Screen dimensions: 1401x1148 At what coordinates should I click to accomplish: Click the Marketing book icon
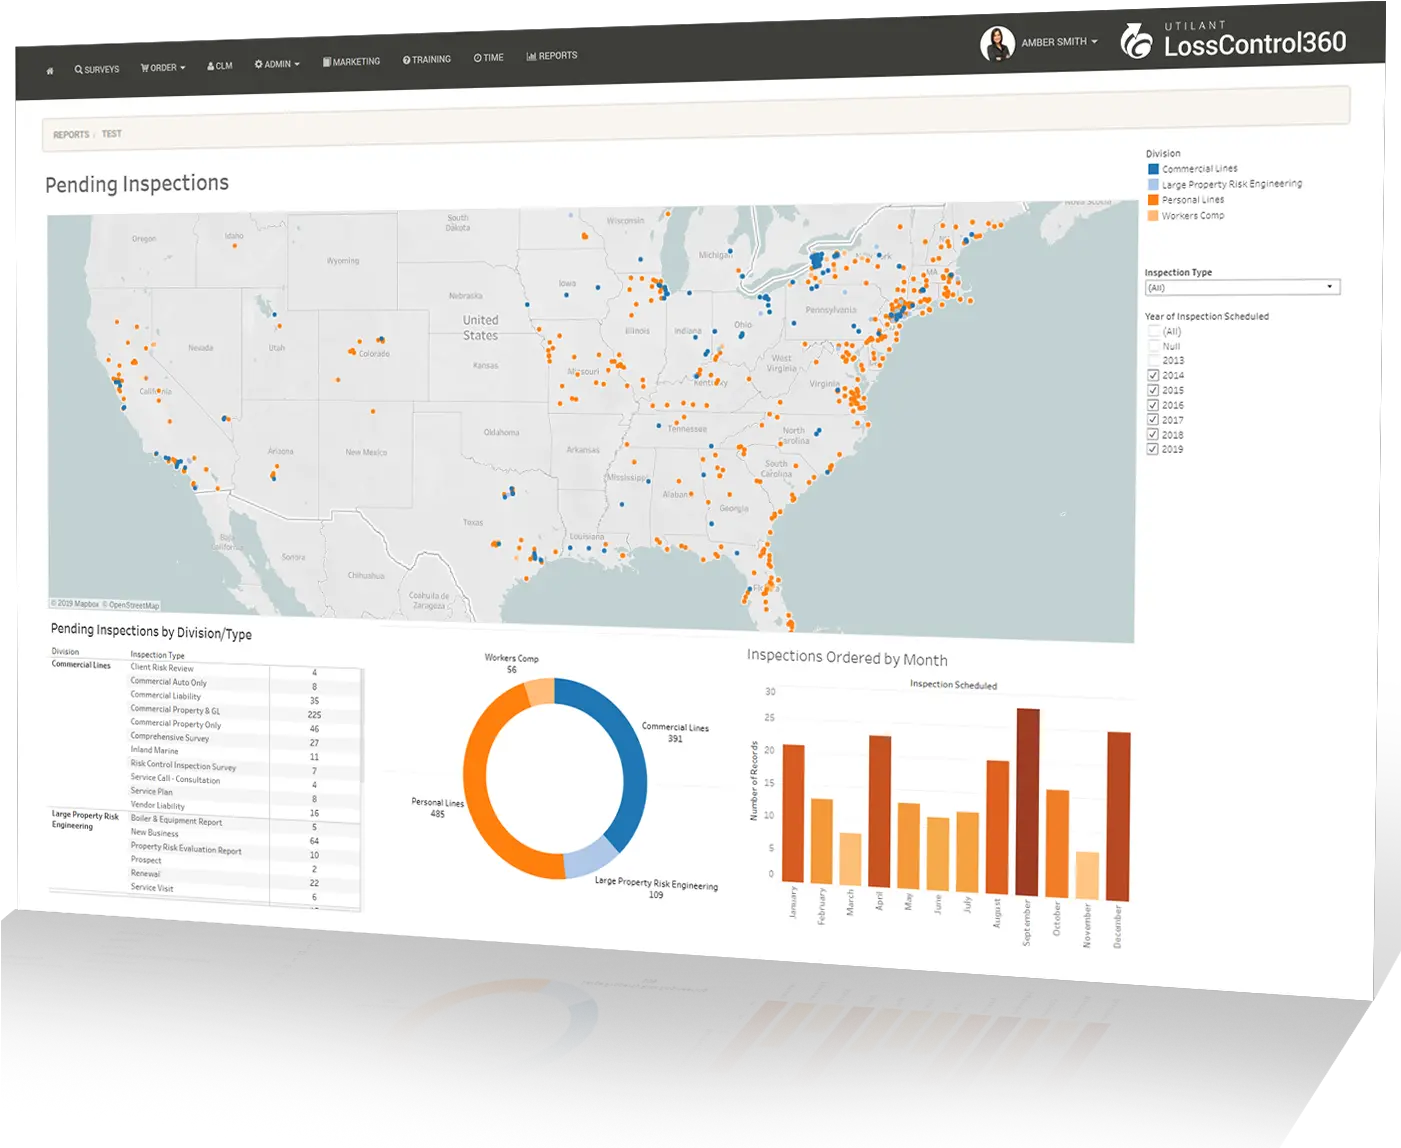(327, 62)
